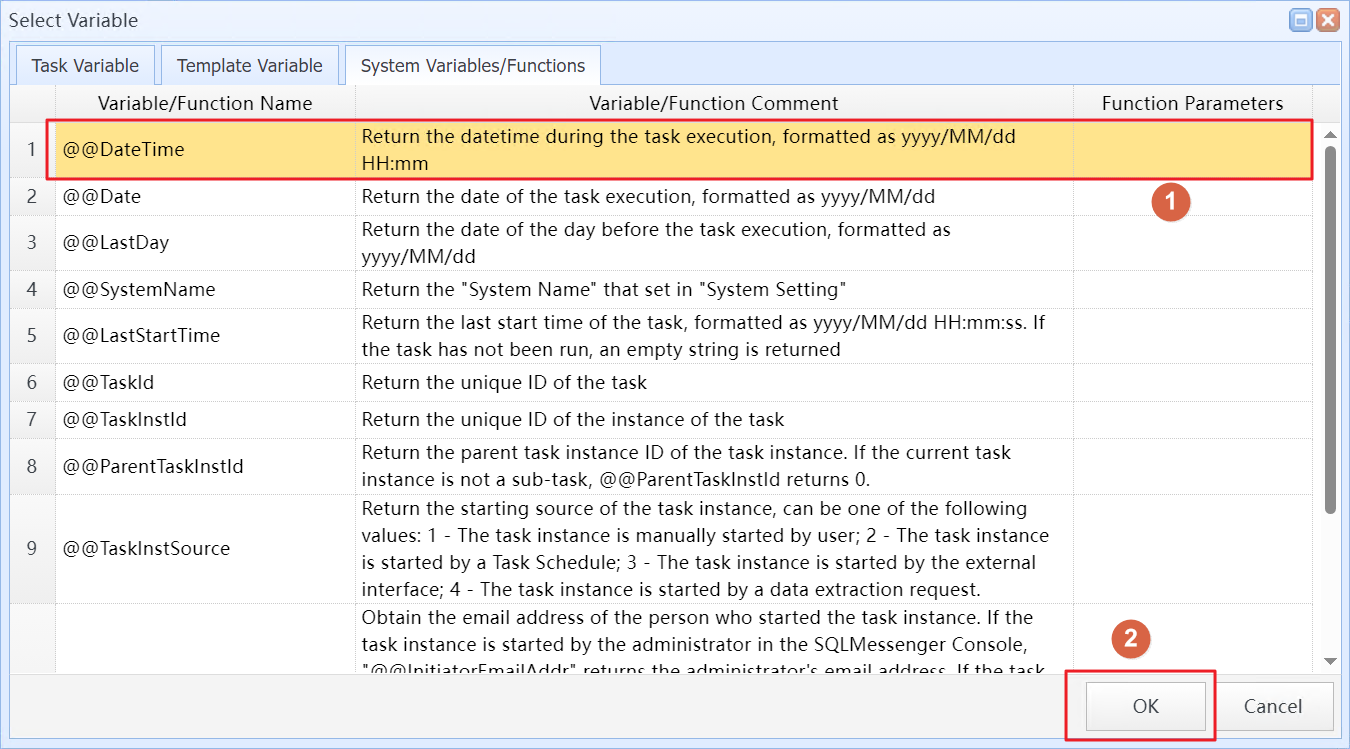Click the @@DateTime comment about yyyy/MM/dd HH:mm
The image size is (1350, 749).
click(x=688, y=150)
